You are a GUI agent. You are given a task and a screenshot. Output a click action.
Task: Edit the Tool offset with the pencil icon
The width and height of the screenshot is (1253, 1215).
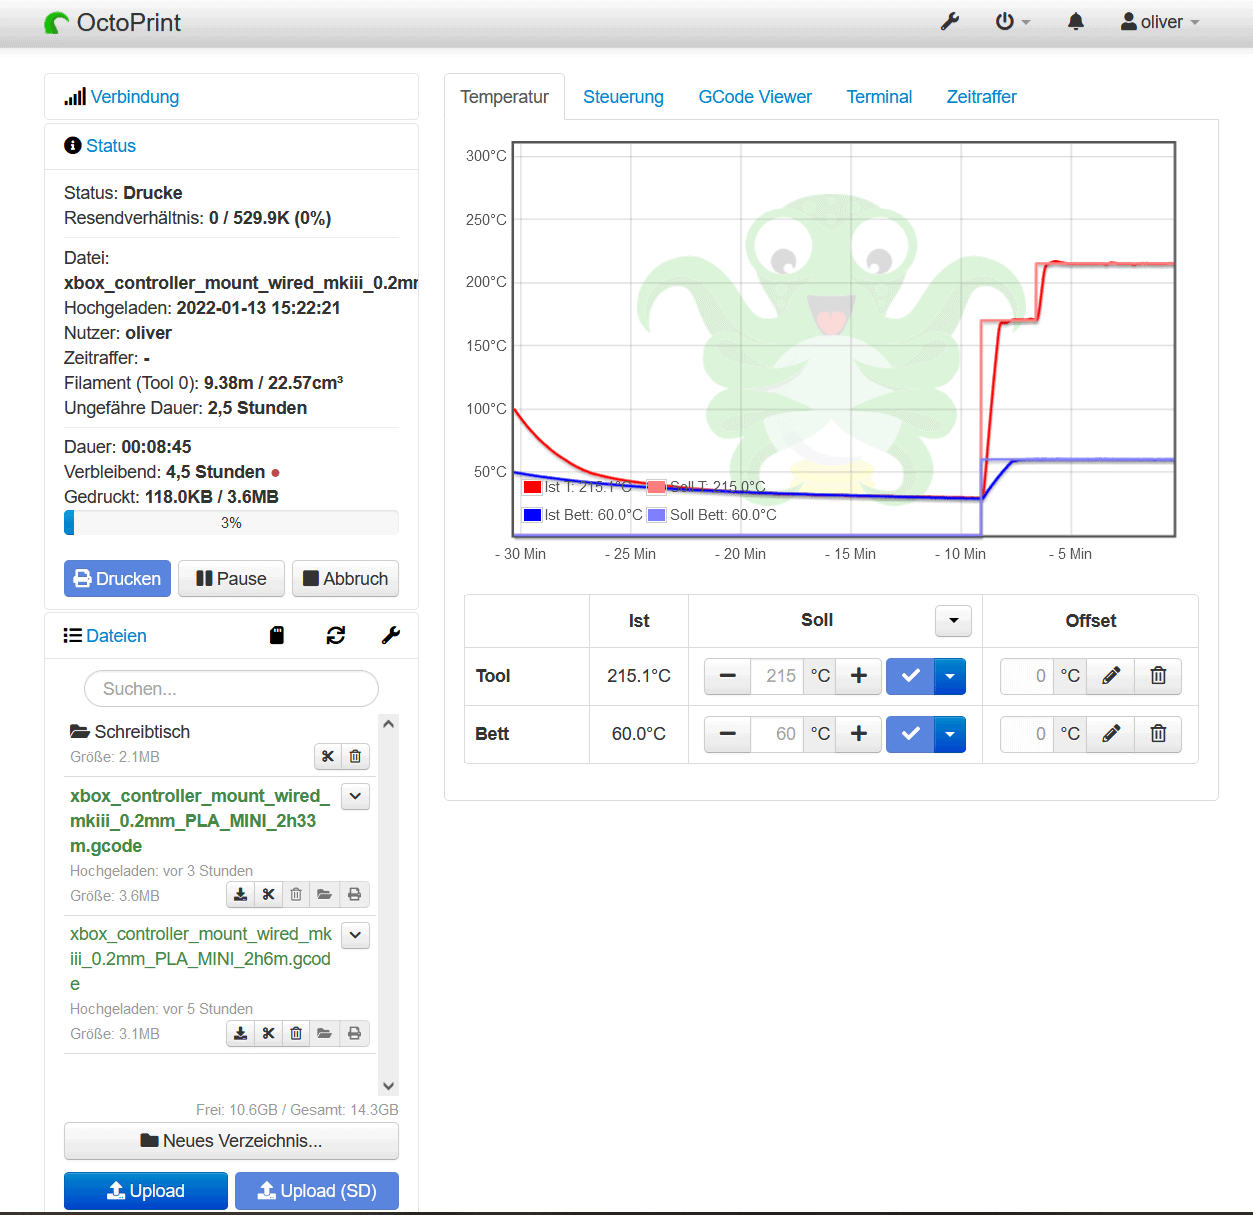(1110, 676)
